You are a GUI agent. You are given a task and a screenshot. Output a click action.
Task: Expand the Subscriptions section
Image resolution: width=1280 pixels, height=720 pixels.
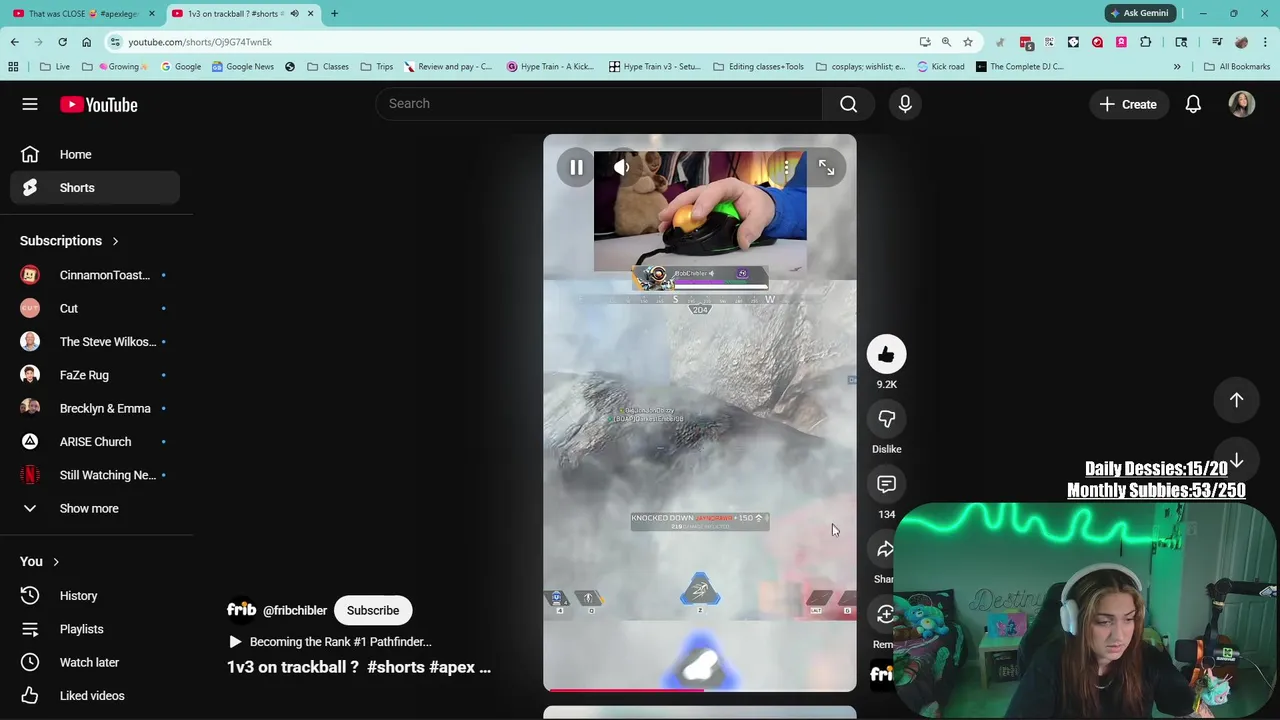pos(69,241)
